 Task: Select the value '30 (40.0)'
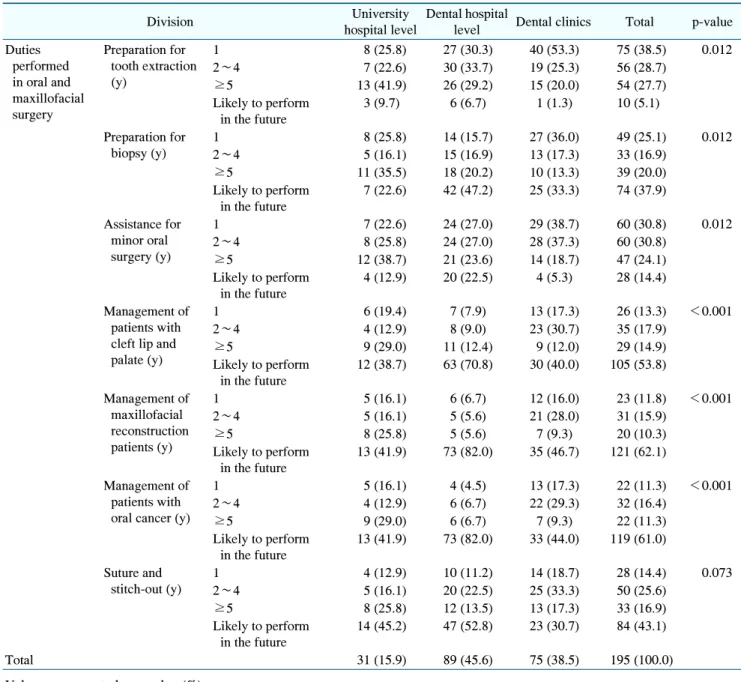pos(554,365)
